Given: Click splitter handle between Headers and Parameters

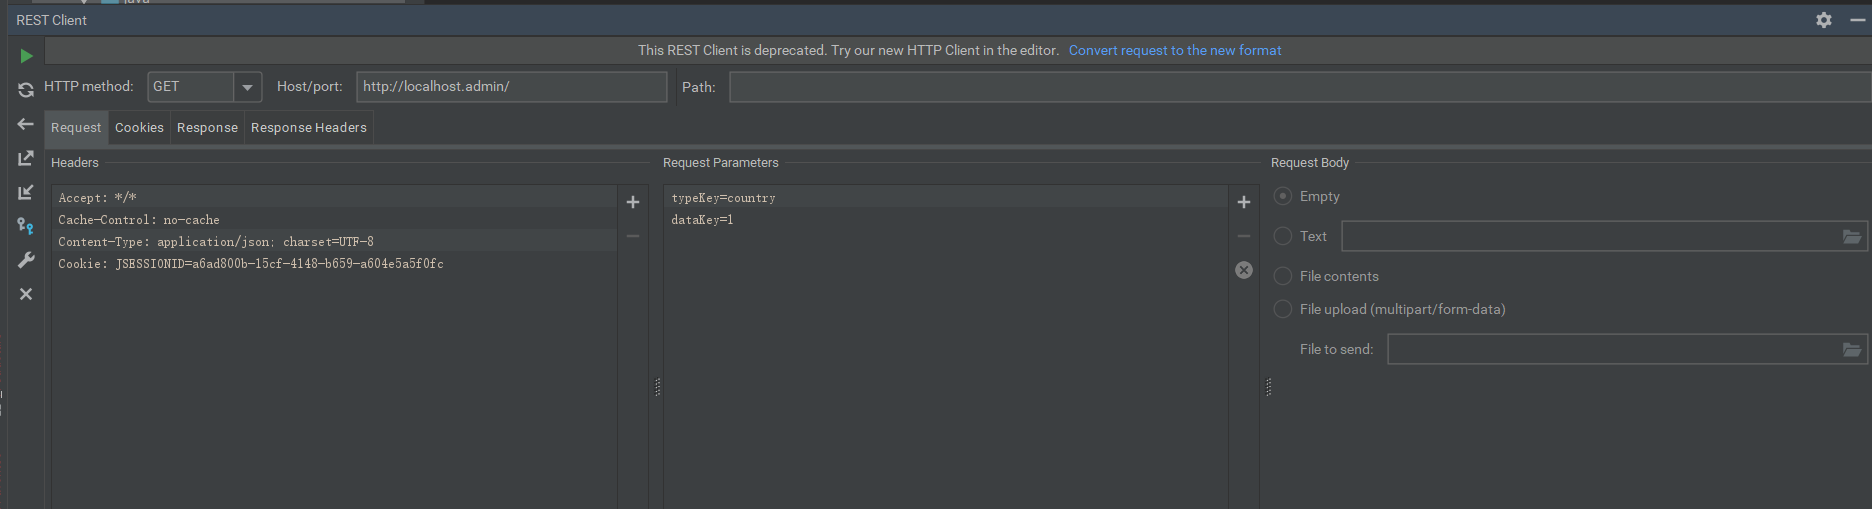Looking at the screenshot, I should pyautogui.click(x=657, y=387).
